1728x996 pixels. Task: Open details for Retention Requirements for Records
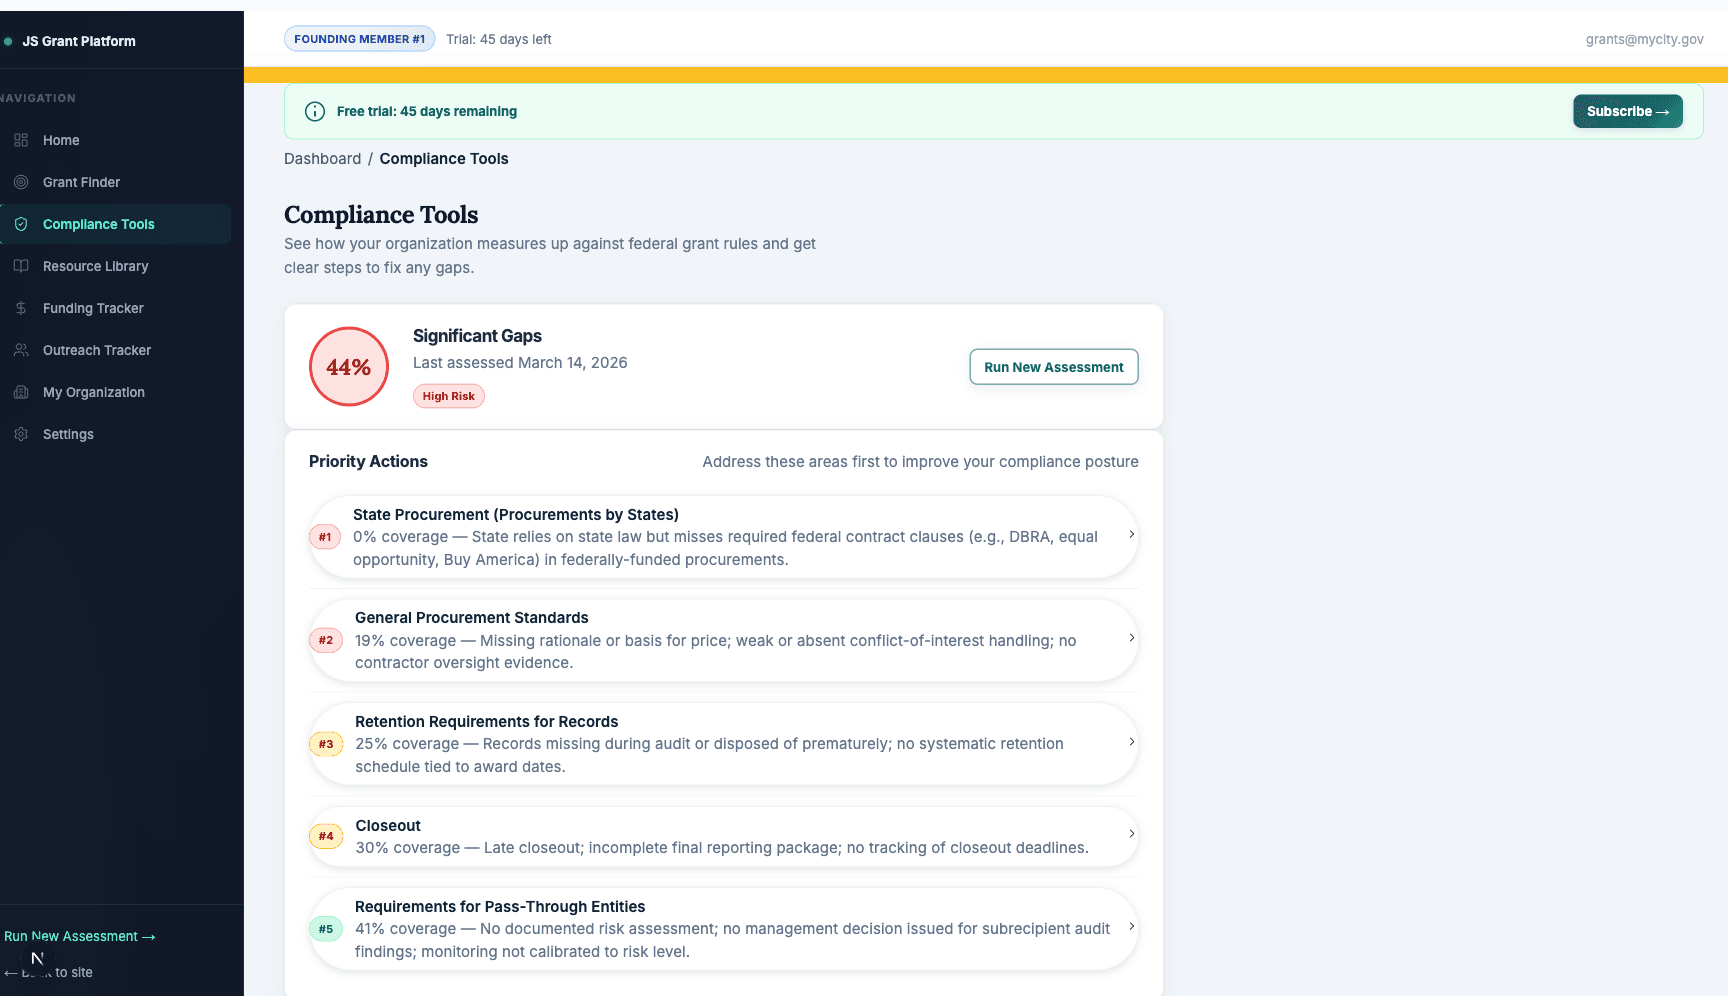1132,744
